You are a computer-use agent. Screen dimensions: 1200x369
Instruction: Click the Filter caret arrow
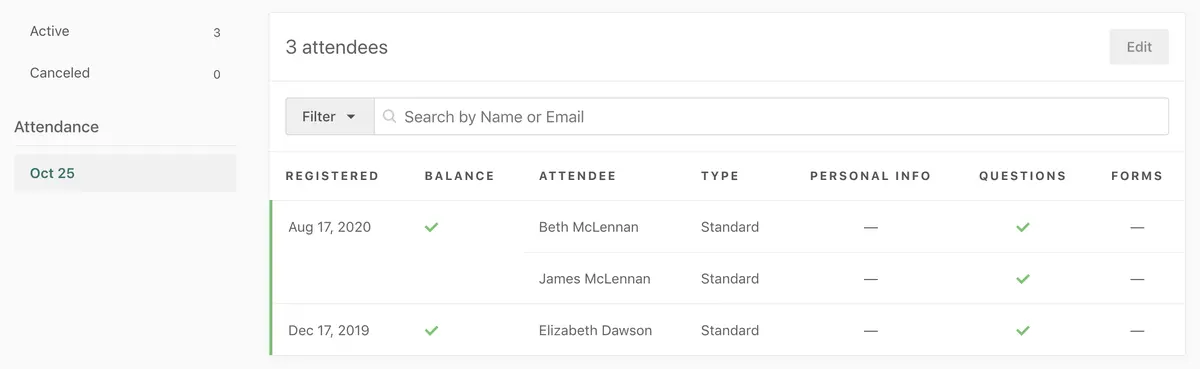tap(351, 117)
